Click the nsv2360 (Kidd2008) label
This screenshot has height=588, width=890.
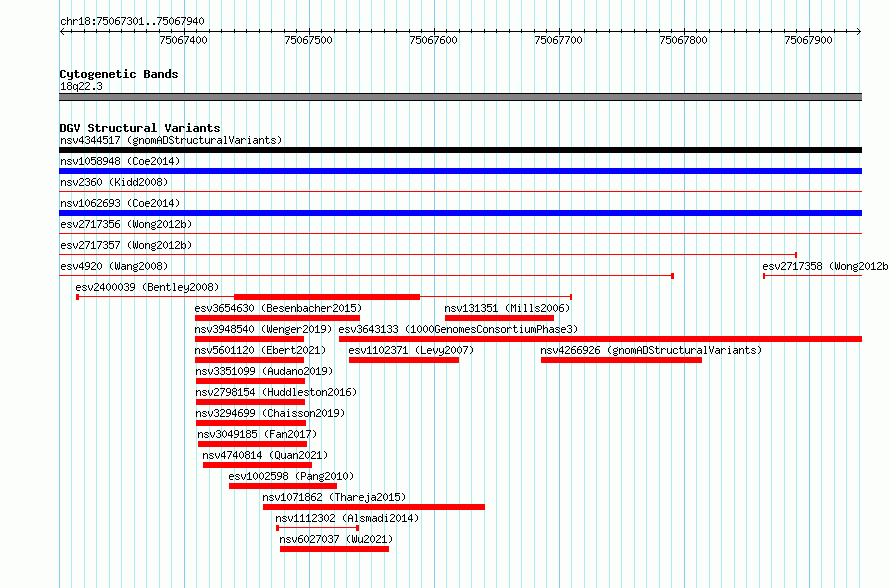[114, 182]
